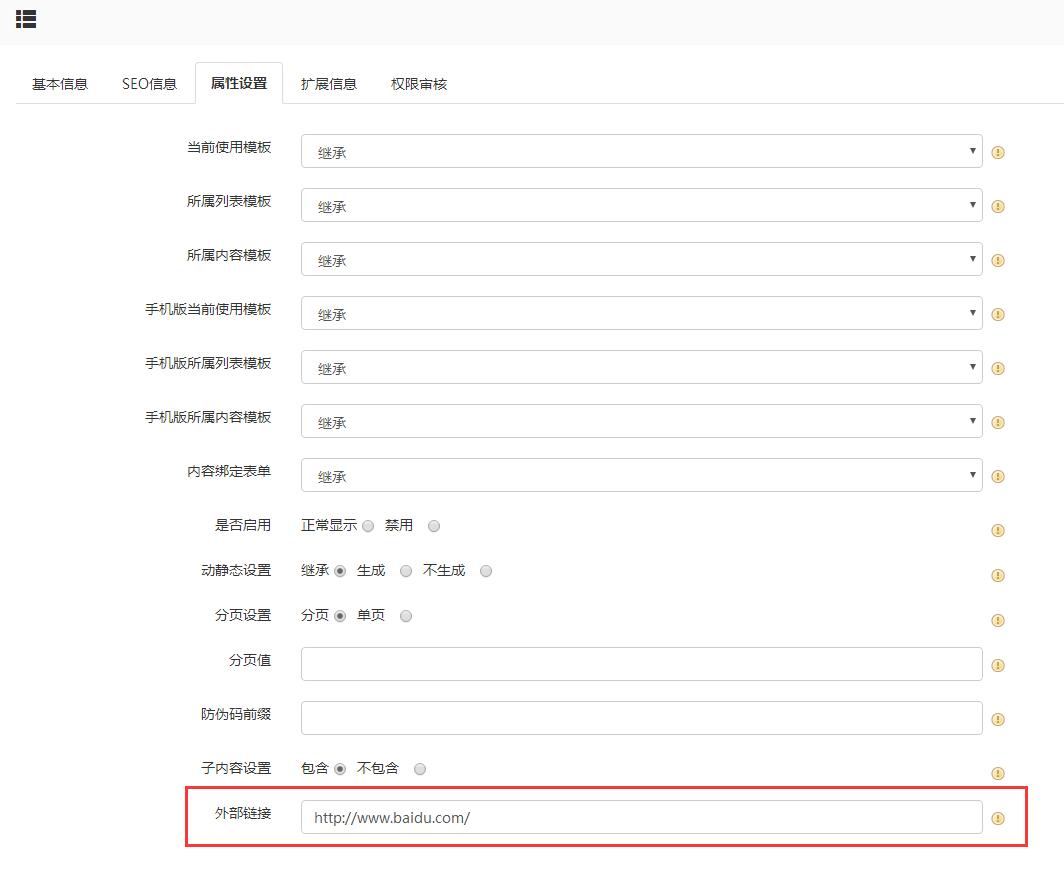Open the 手机版当前使用模板 dropdown

click(x=640, y=313)
